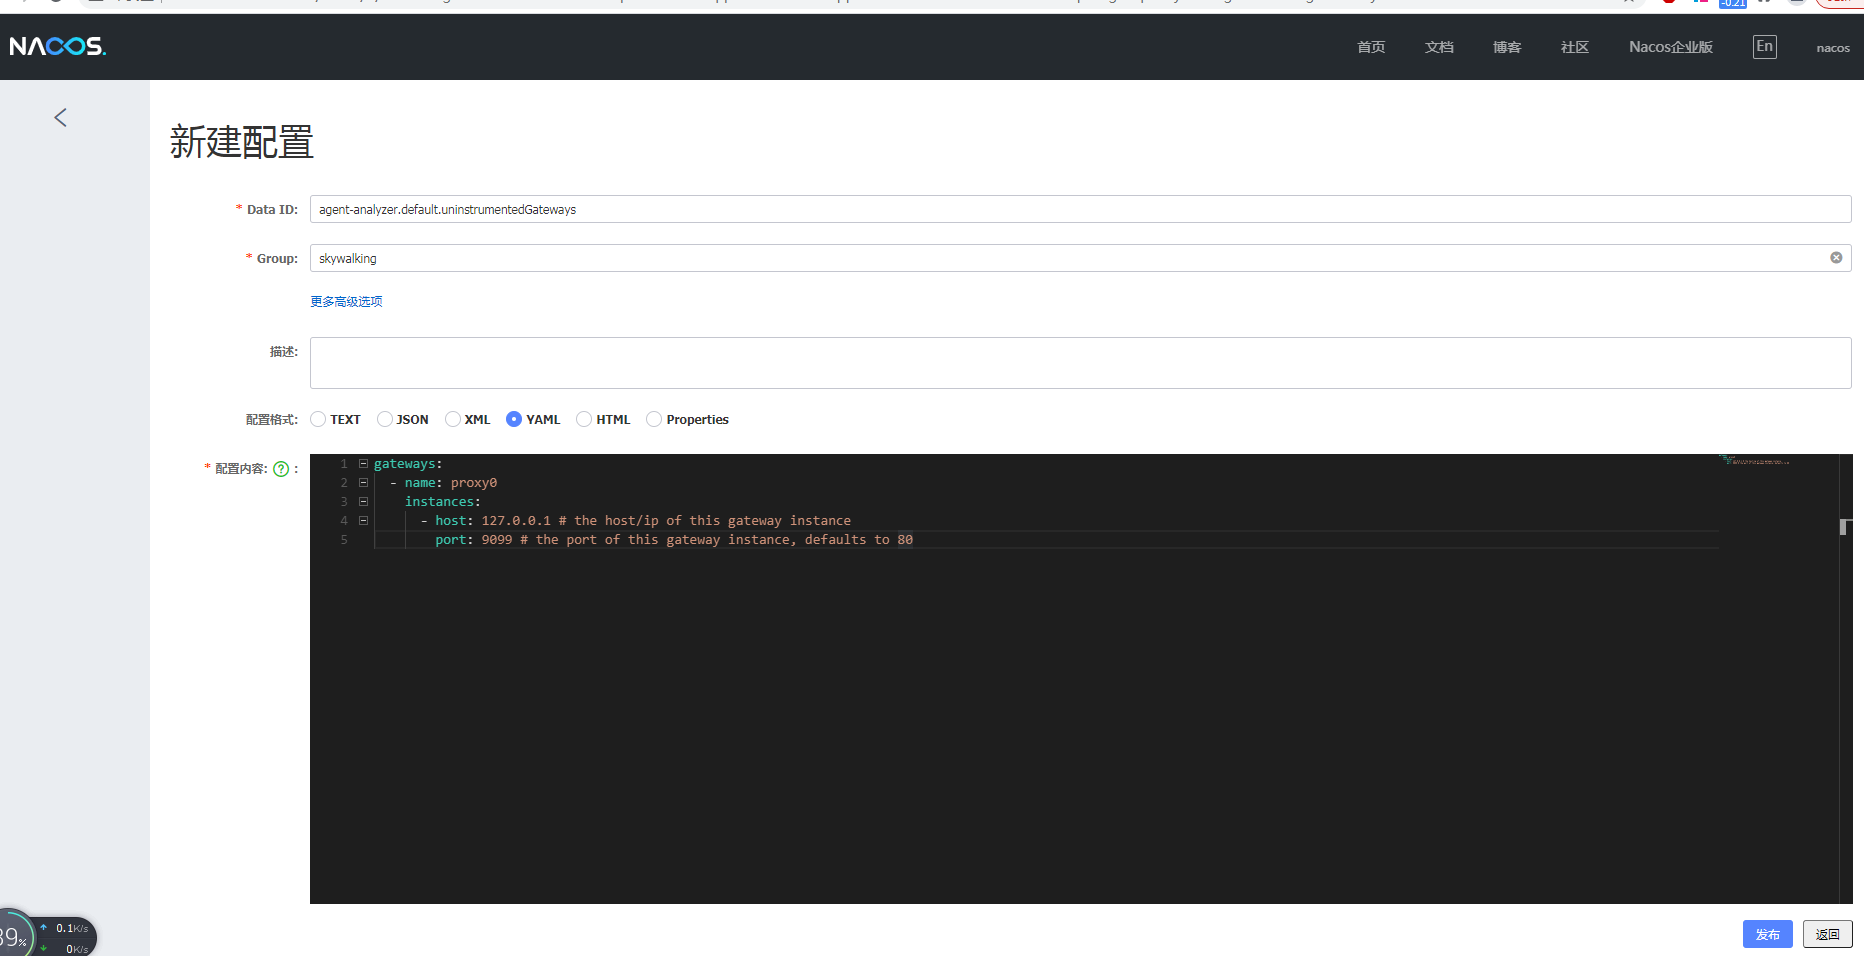Clear the Group field using the x icon
This screenshot has width=1864, height=956.
(x=1836, y=257)
